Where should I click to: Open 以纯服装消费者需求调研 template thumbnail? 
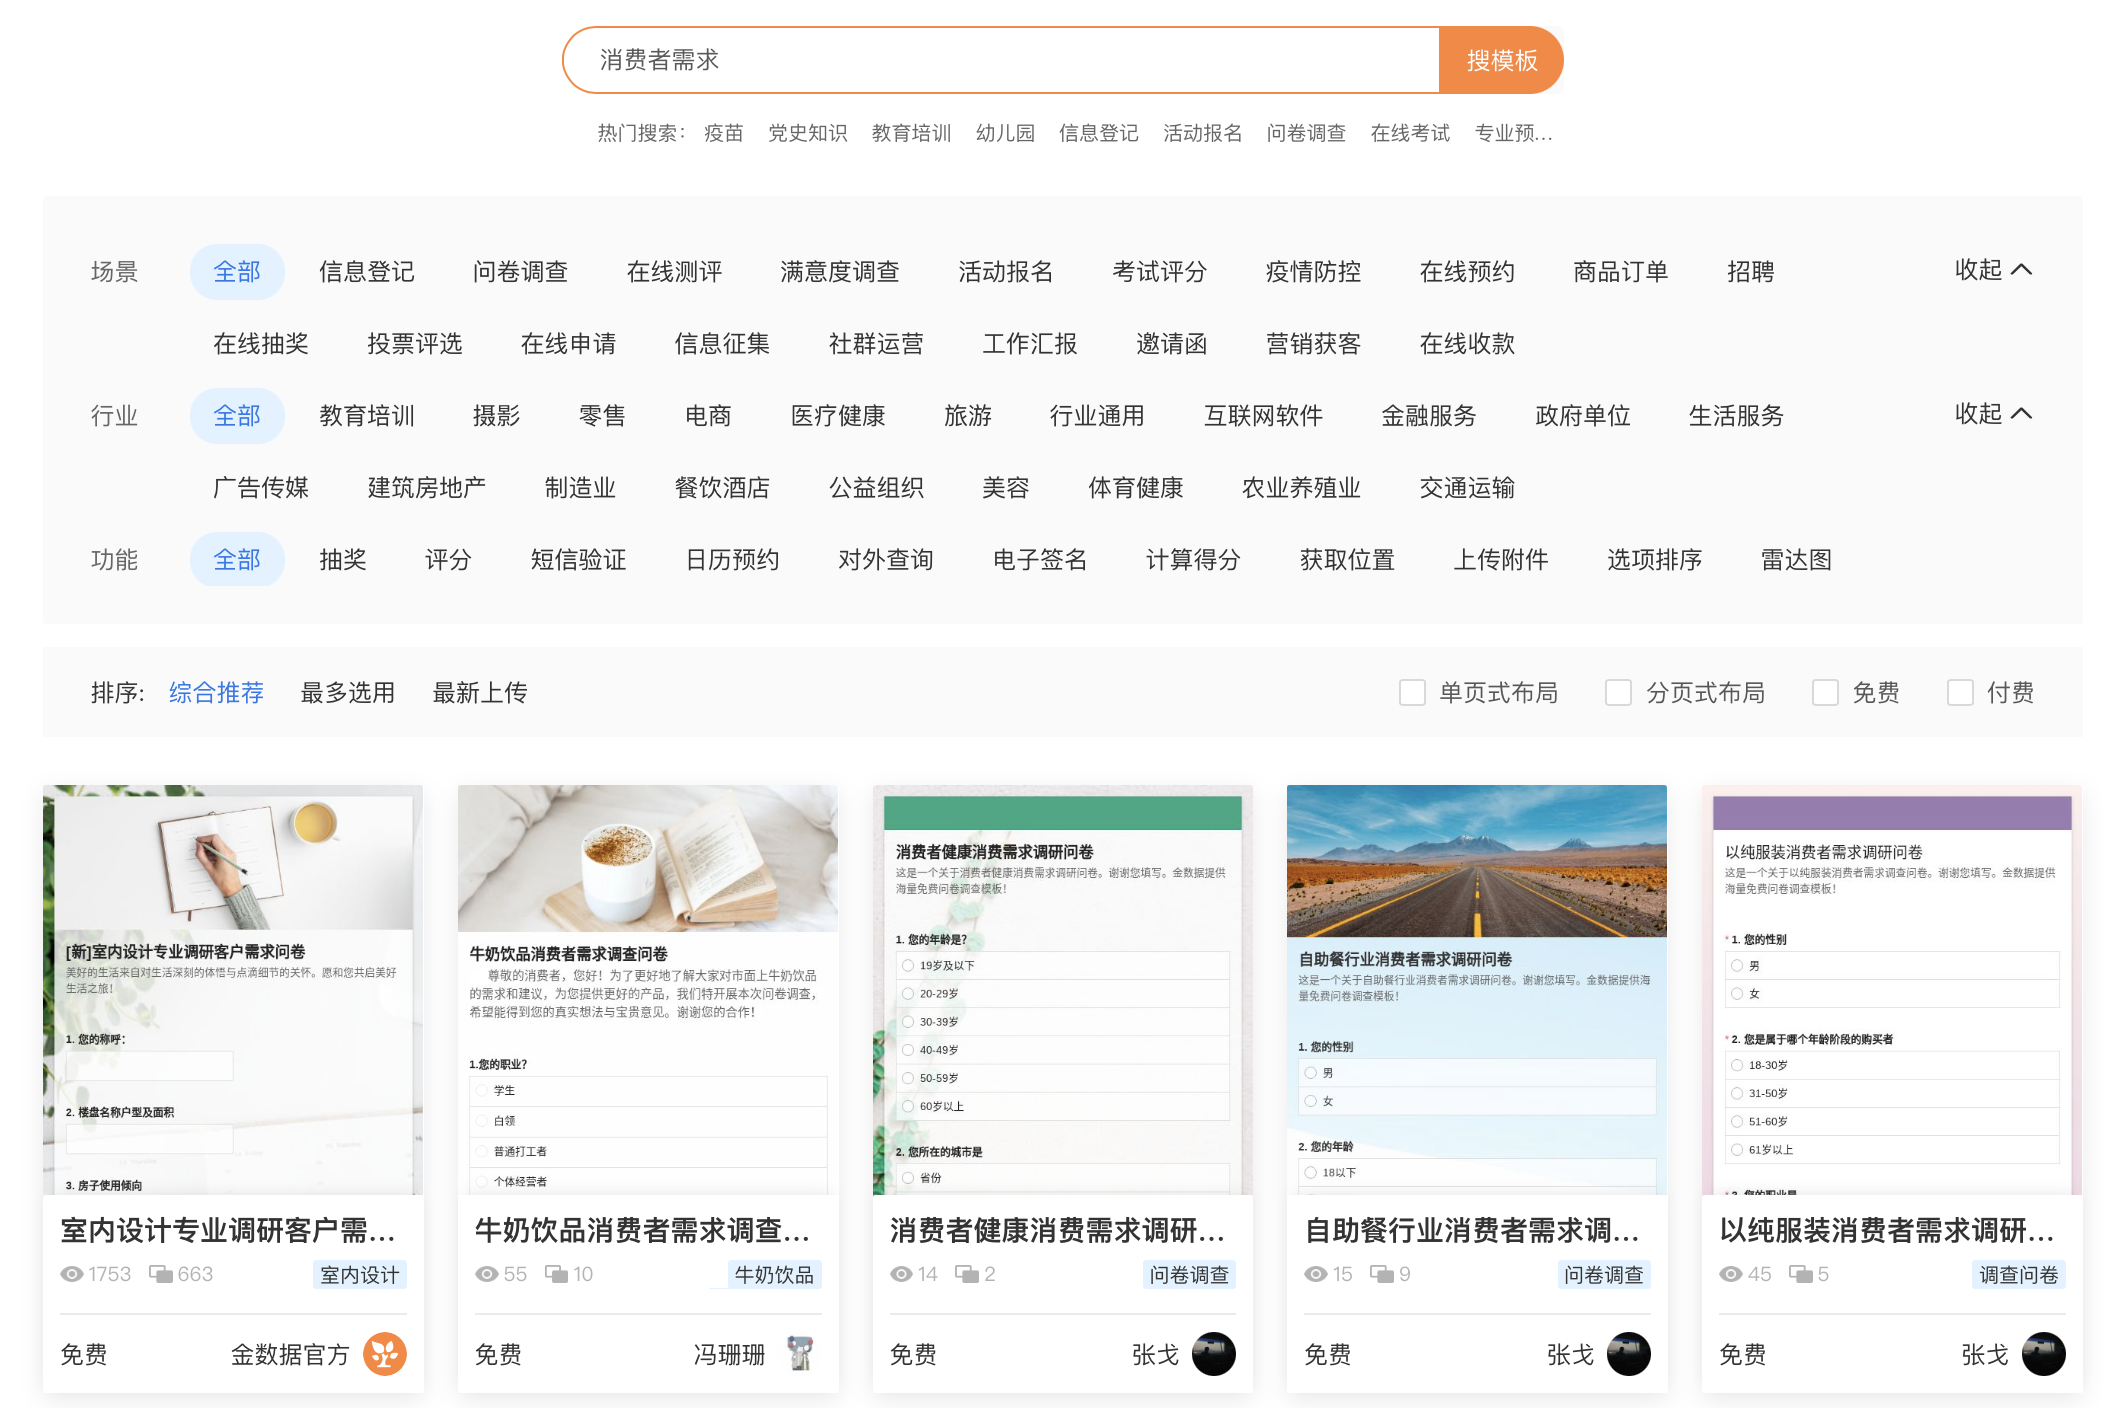1892,990
